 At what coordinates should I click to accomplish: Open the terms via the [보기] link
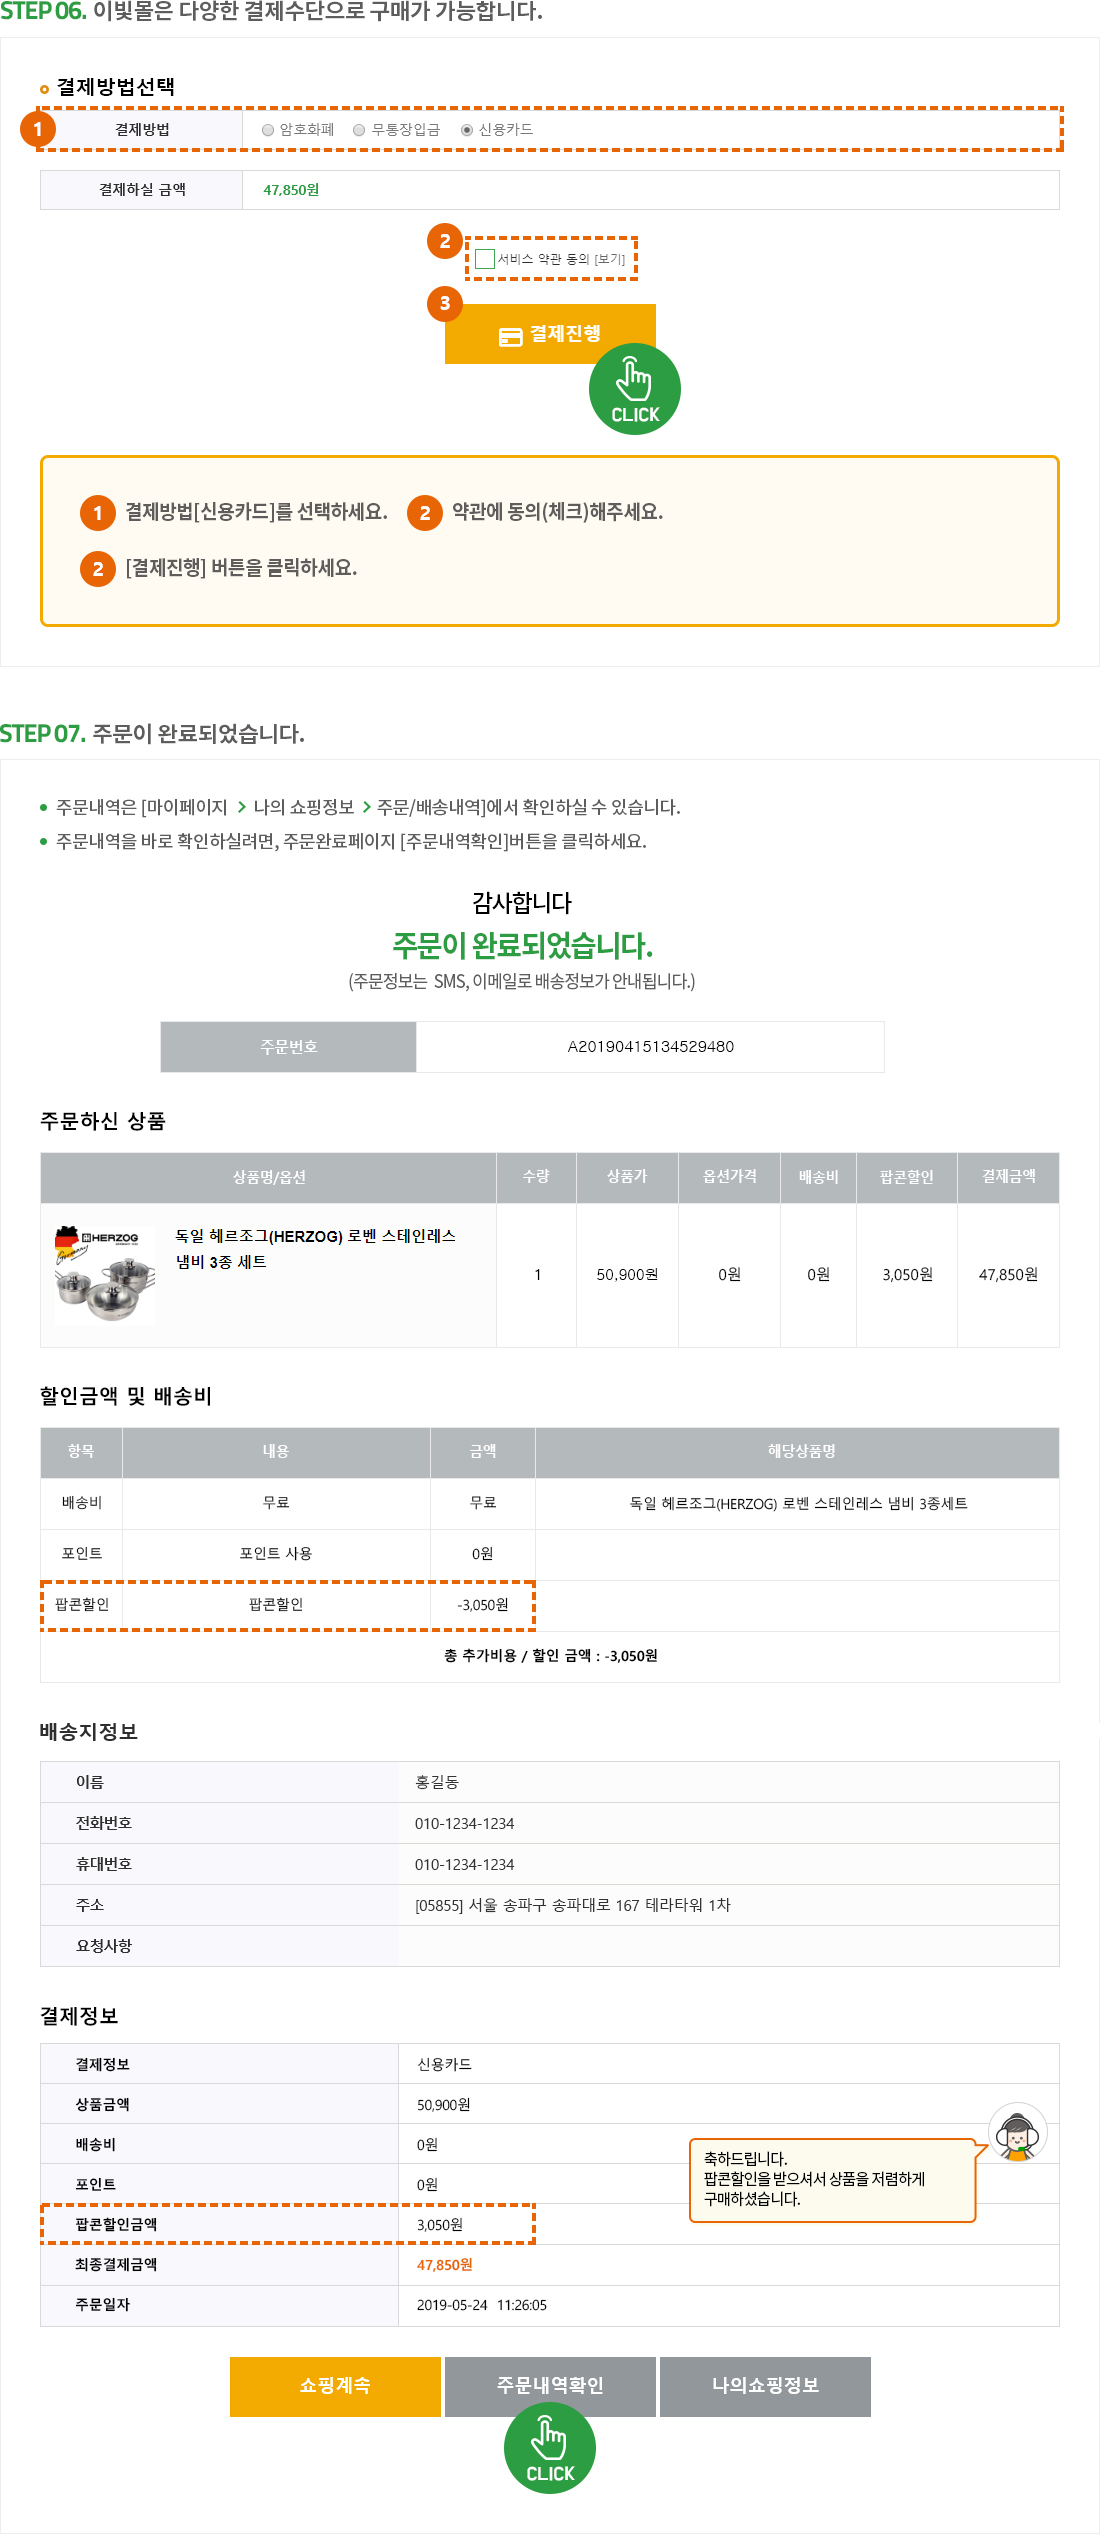click(x=610, y=259)
